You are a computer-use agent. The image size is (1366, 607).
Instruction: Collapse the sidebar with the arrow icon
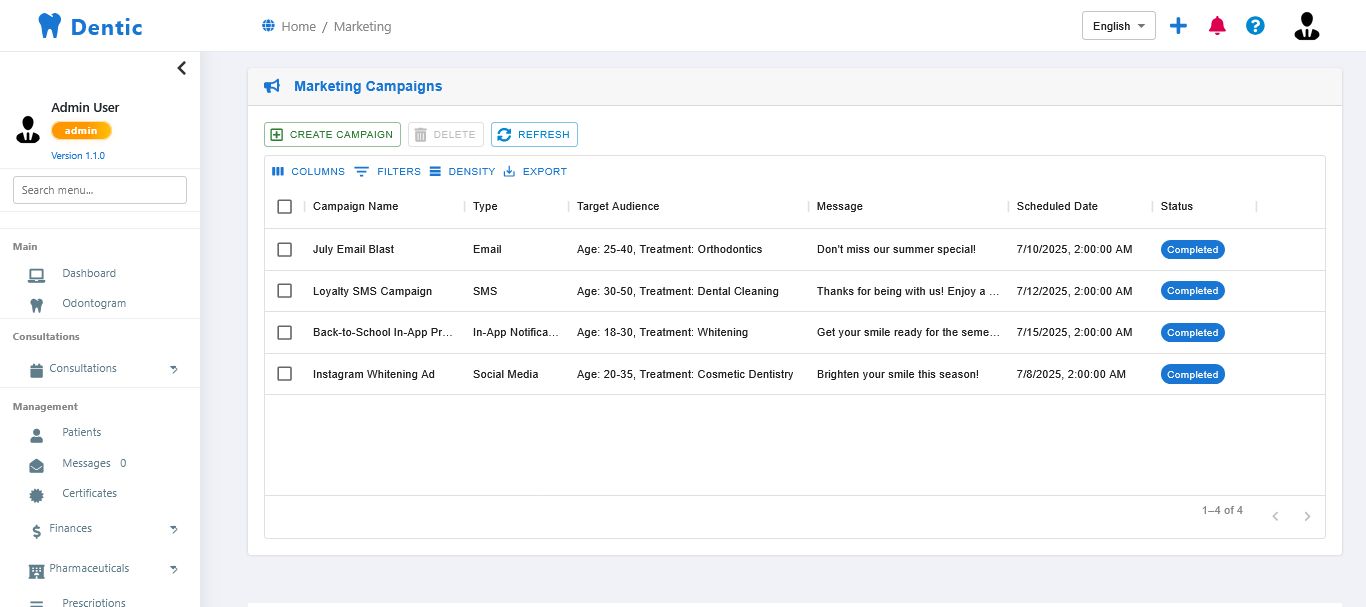click(181, 68)
